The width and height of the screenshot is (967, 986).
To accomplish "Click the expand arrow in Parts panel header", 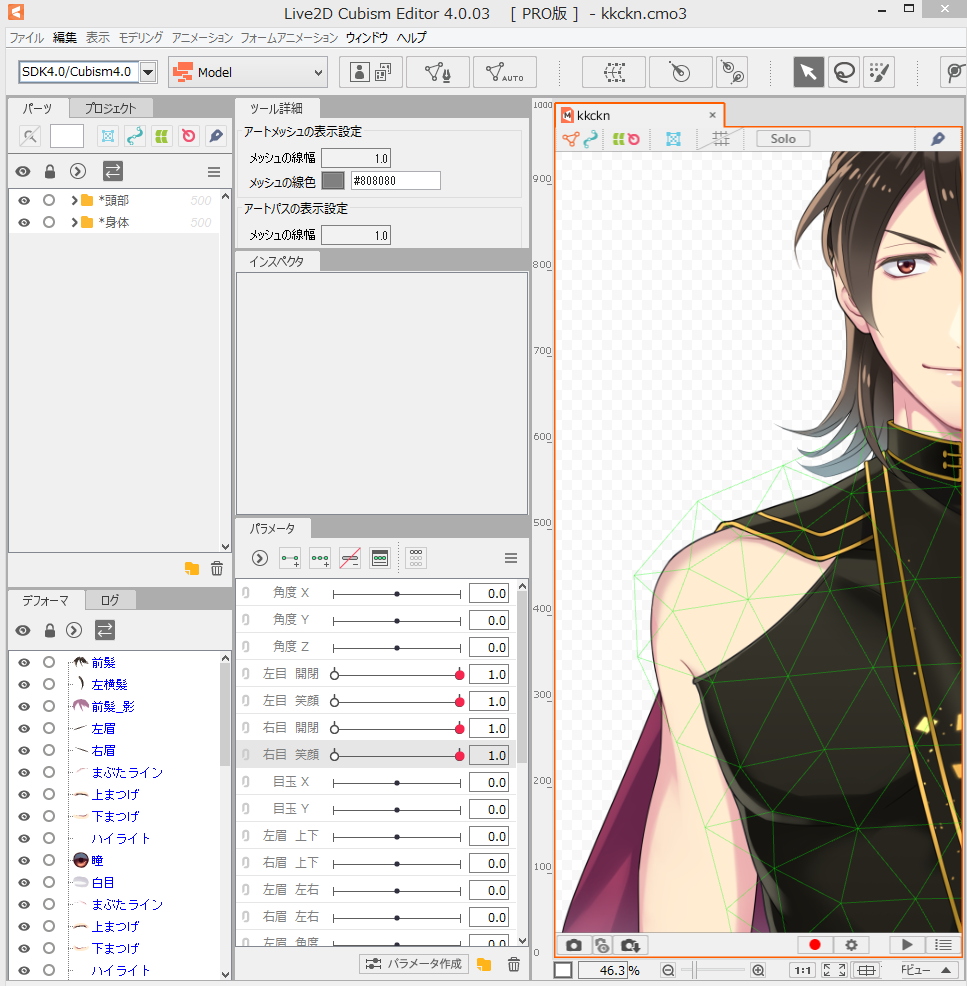I will 77,171.
